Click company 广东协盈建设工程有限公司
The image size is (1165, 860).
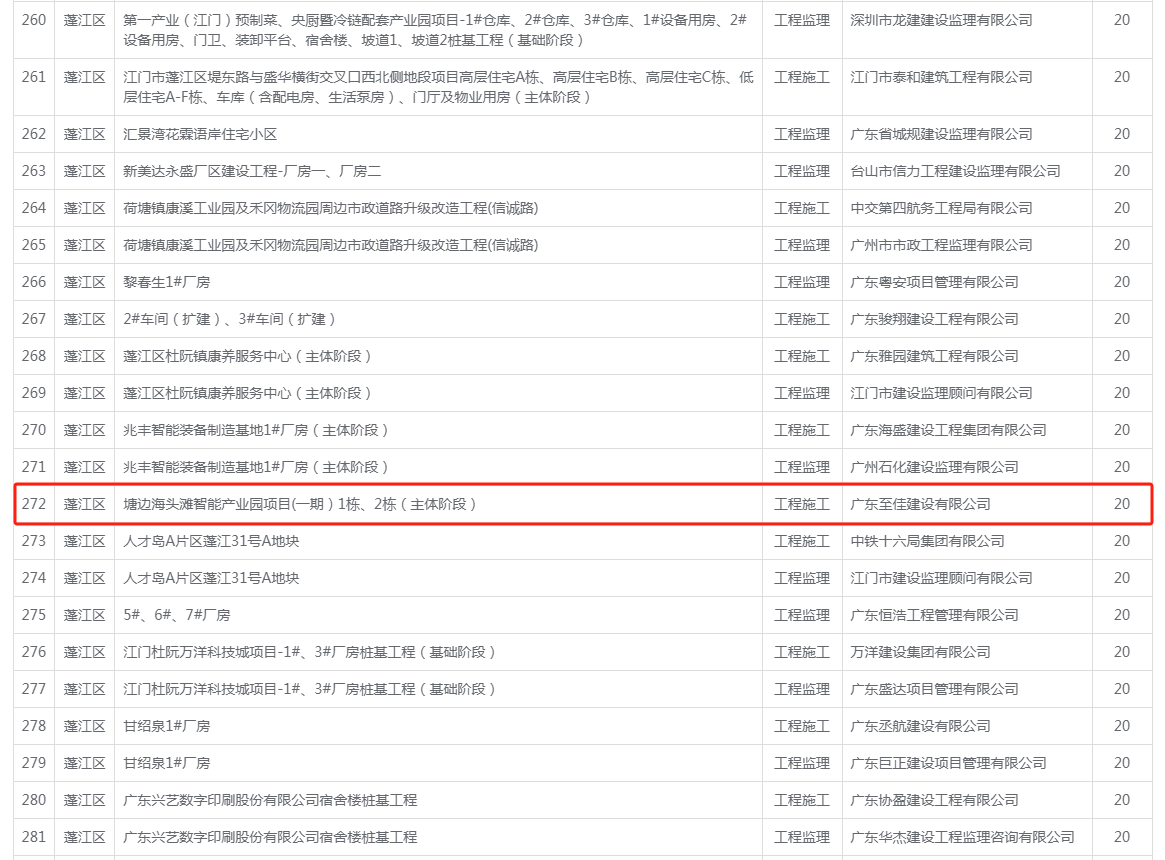(935, 801)
